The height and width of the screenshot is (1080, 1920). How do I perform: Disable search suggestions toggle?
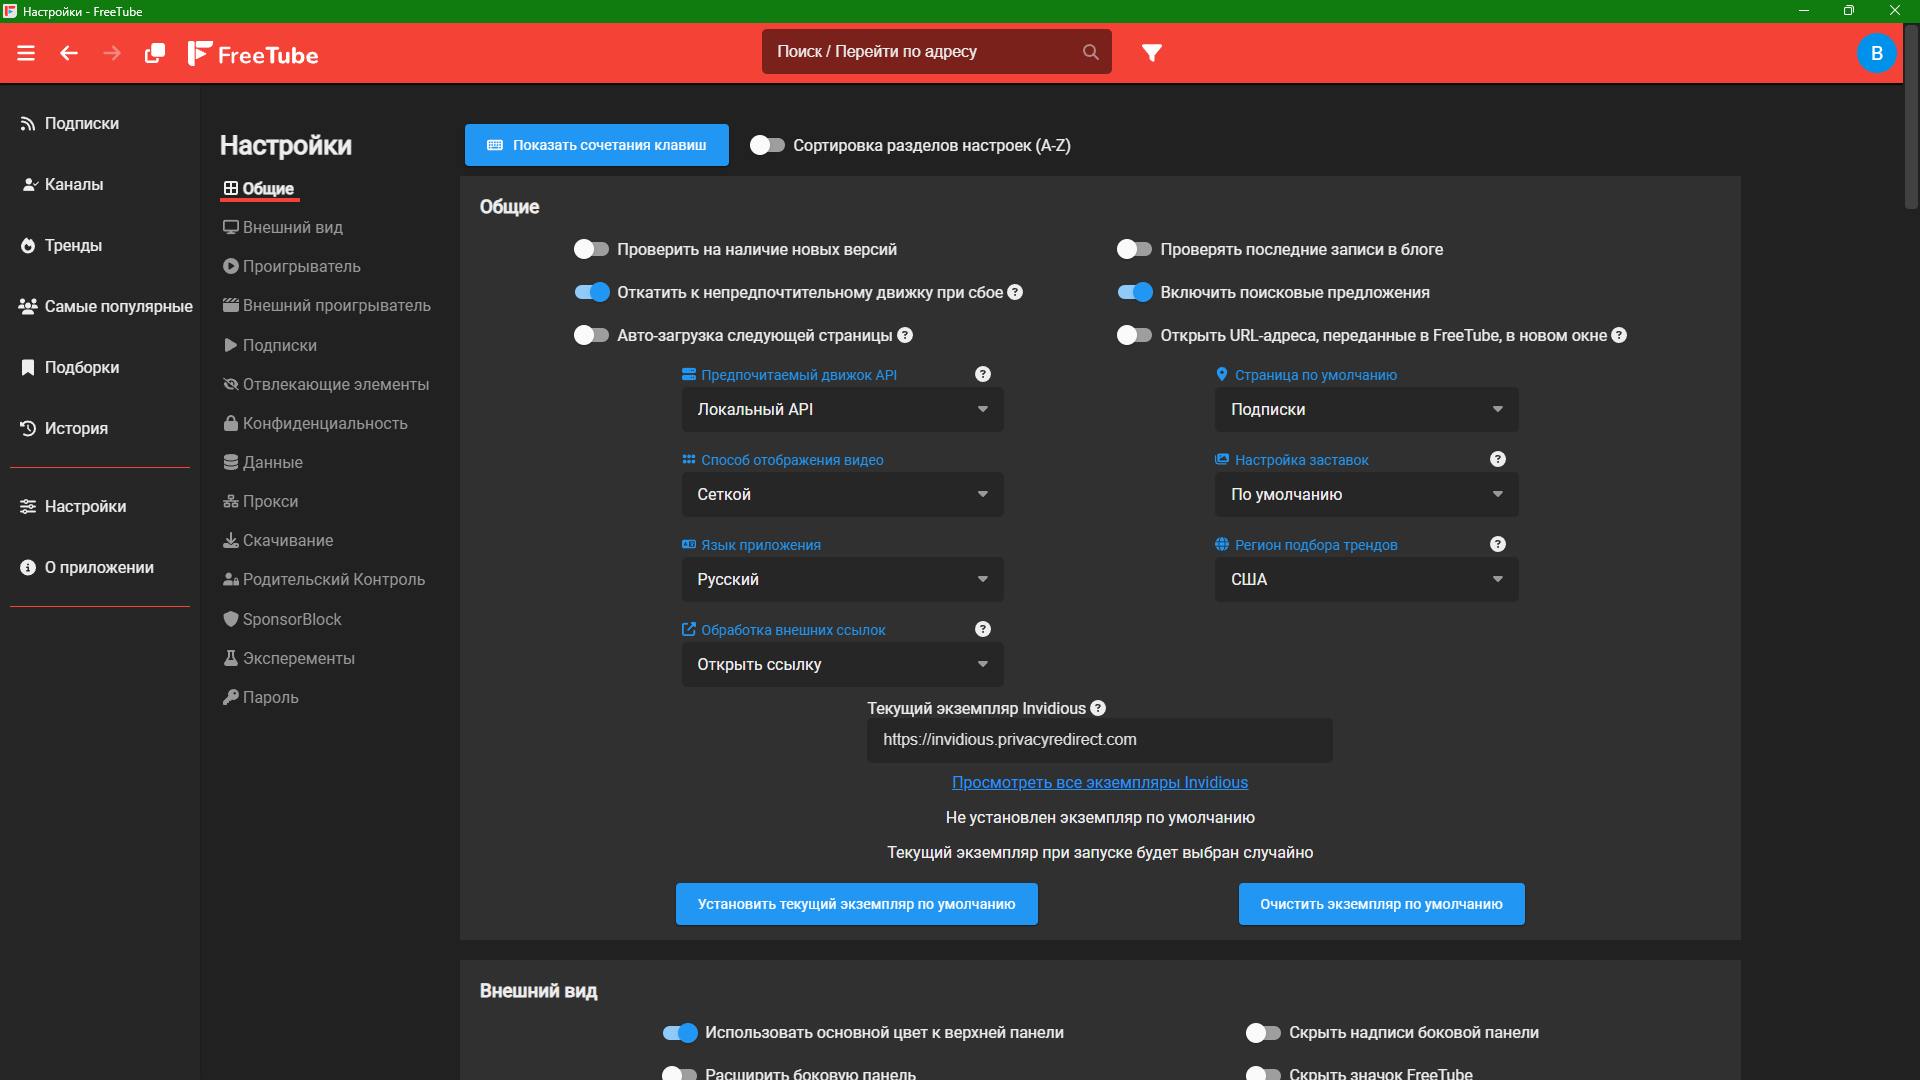[x=1135, y=292]
